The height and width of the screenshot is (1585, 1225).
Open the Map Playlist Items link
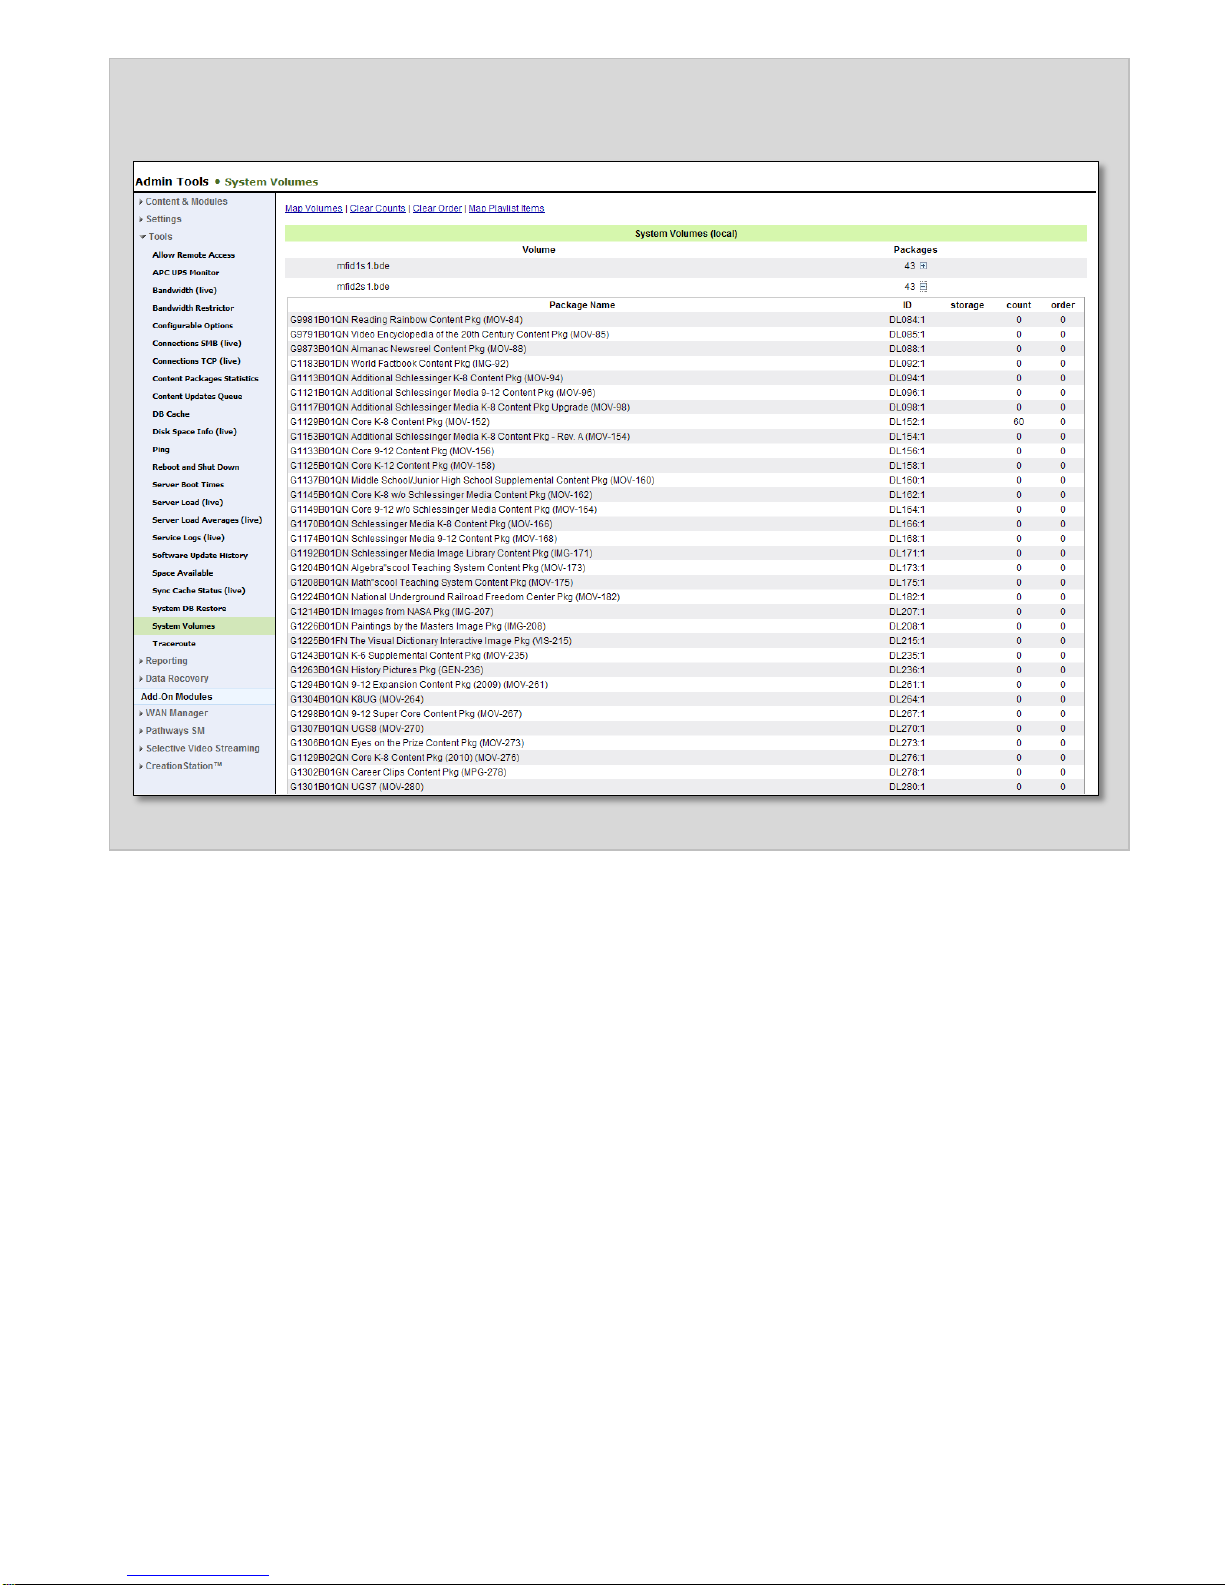[507, 209]
